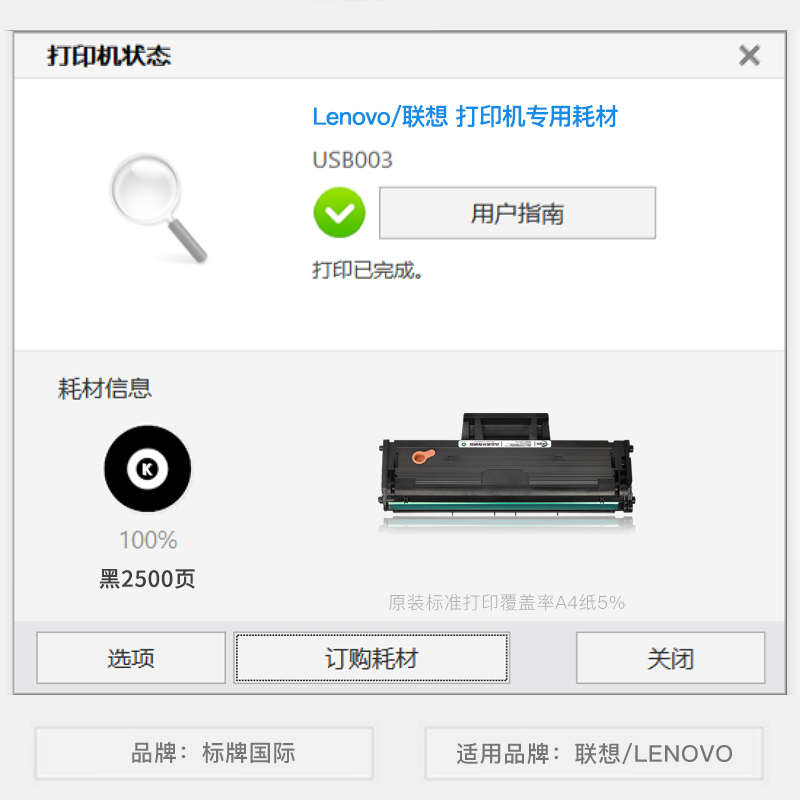Close the 打印机状态 dialog with X
This screenshot has width=800, height=800.
tap(749, 56)
